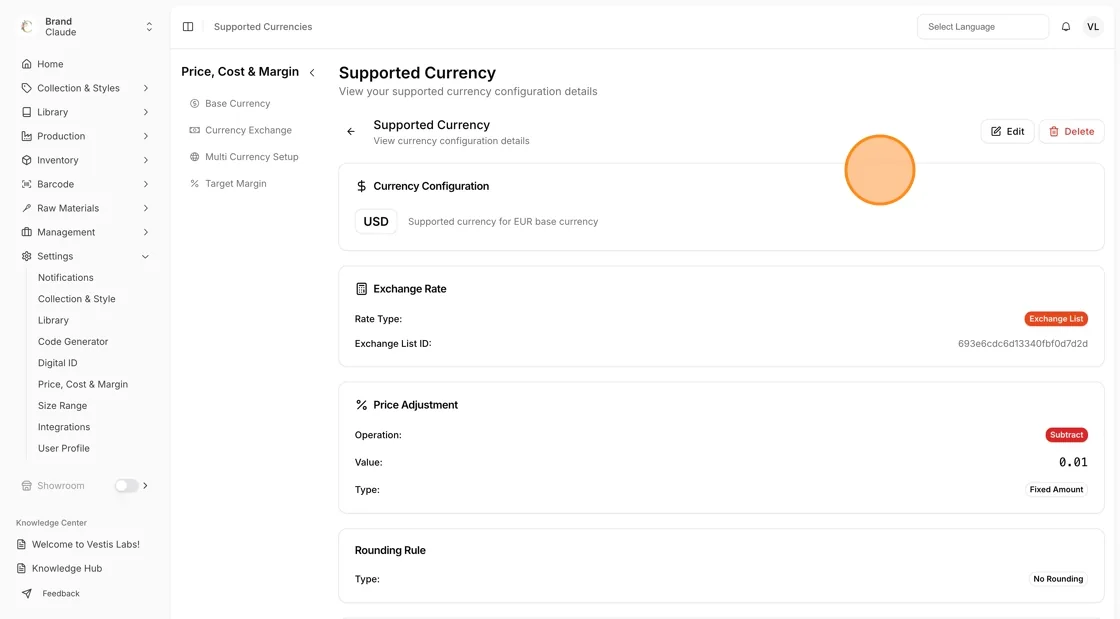Select Currency Exchange in submenu
1120x619 pixels.
pos(248,130)
